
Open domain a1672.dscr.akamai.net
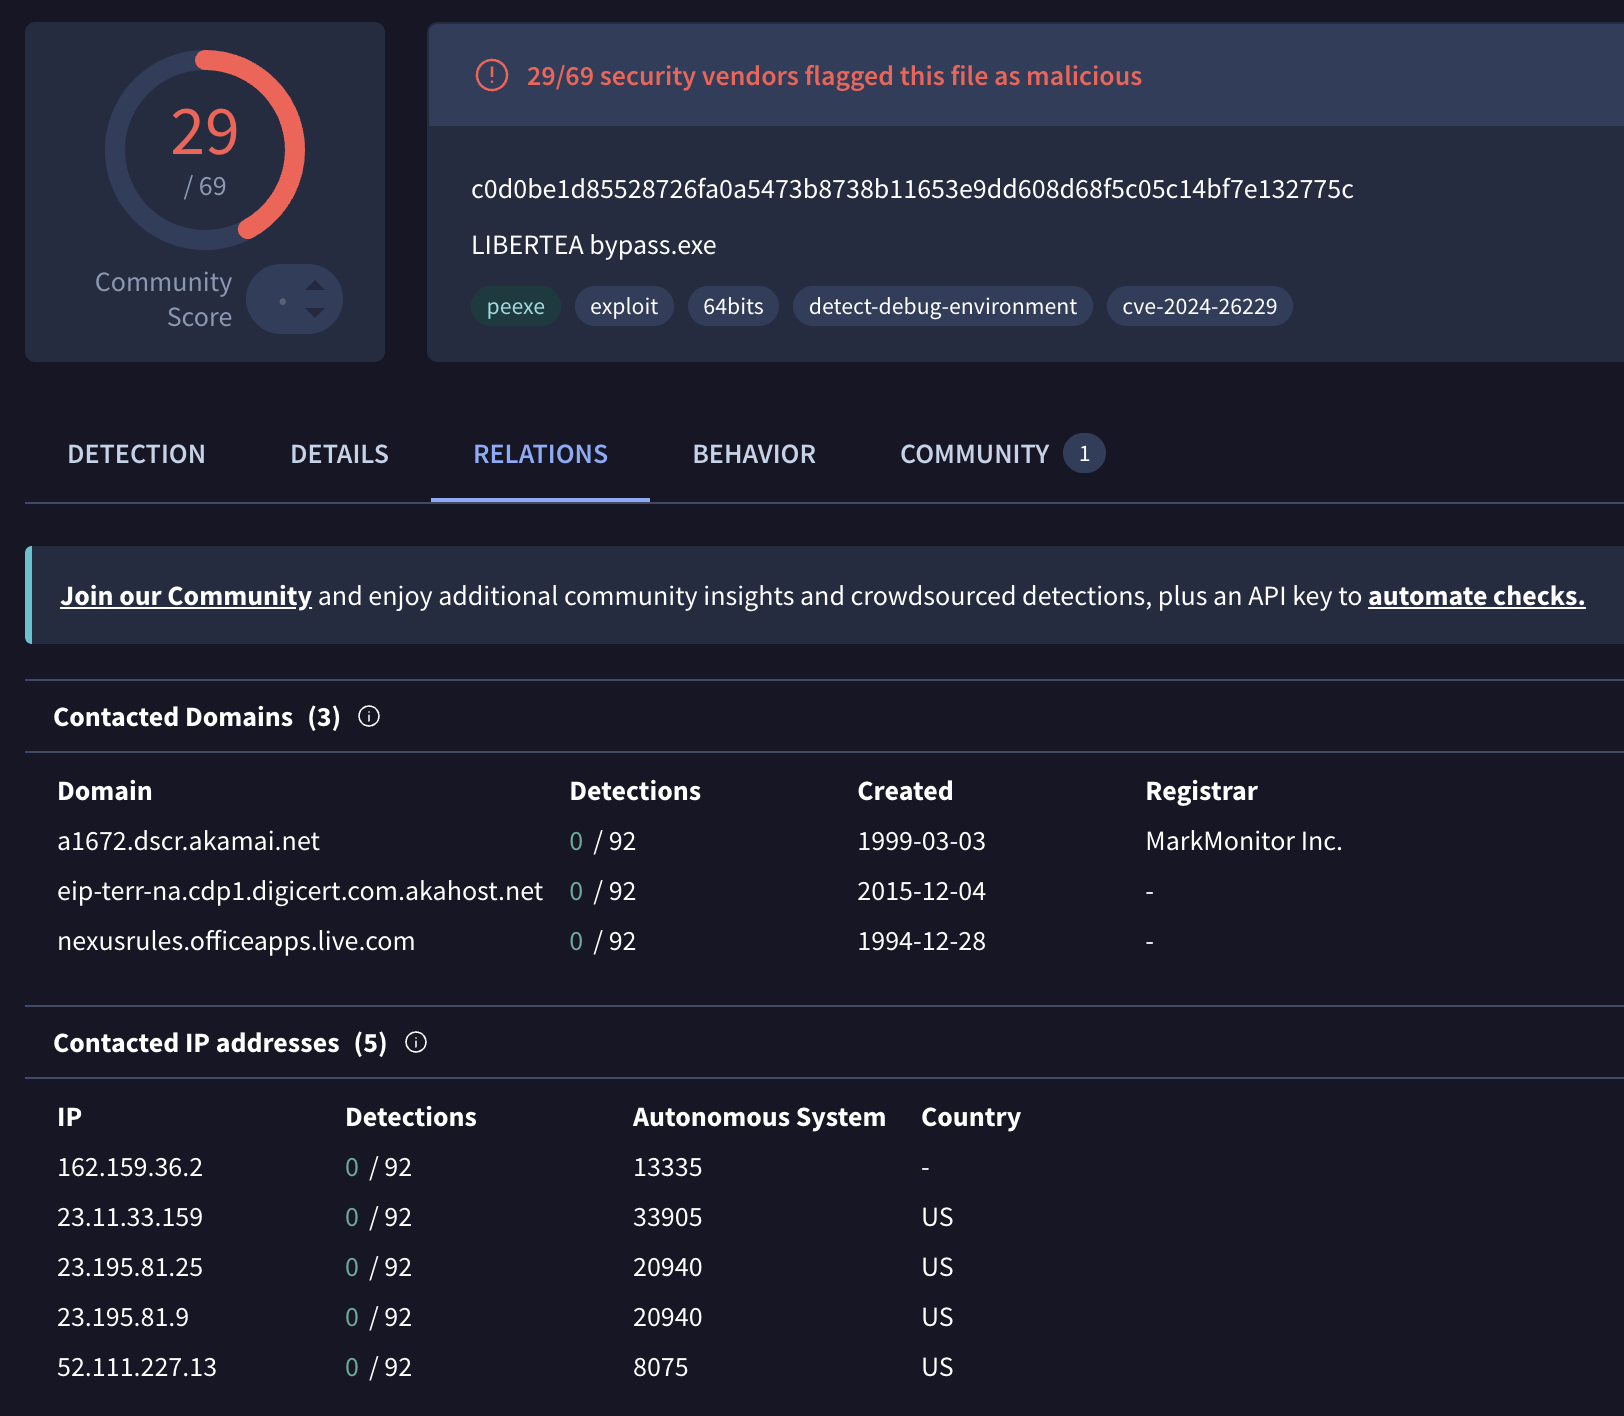pyautogui.click(x=188, y=841)
